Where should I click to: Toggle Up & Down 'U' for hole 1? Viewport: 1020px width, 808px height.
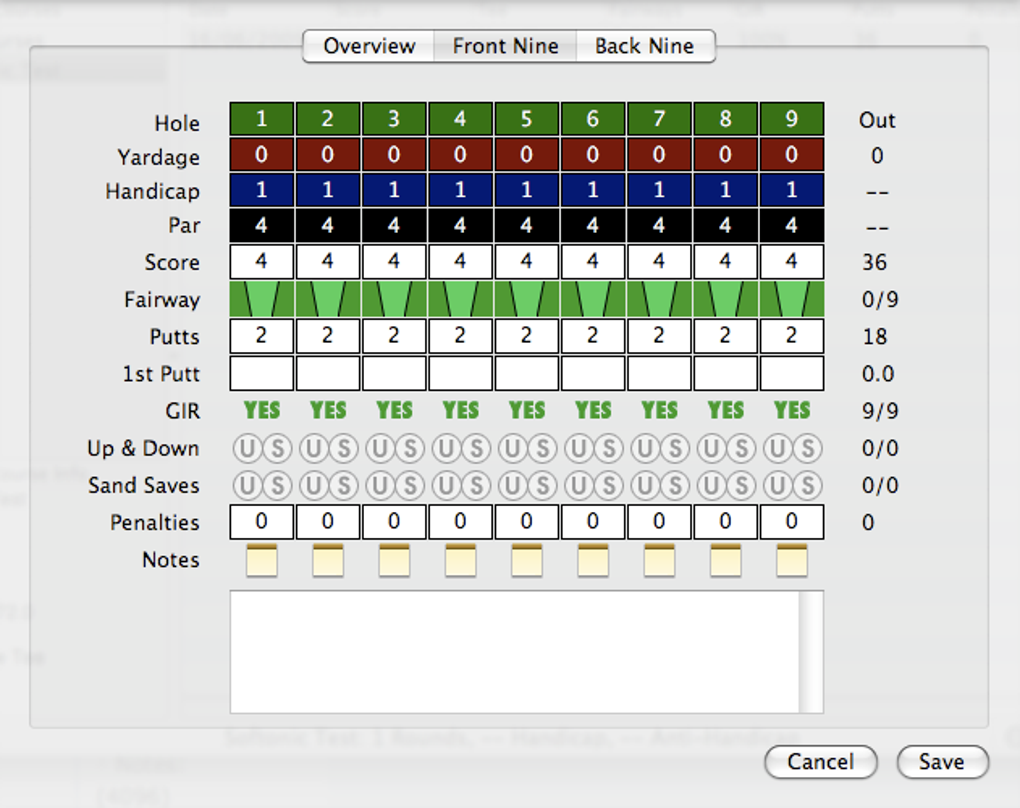tap(247, 448)
